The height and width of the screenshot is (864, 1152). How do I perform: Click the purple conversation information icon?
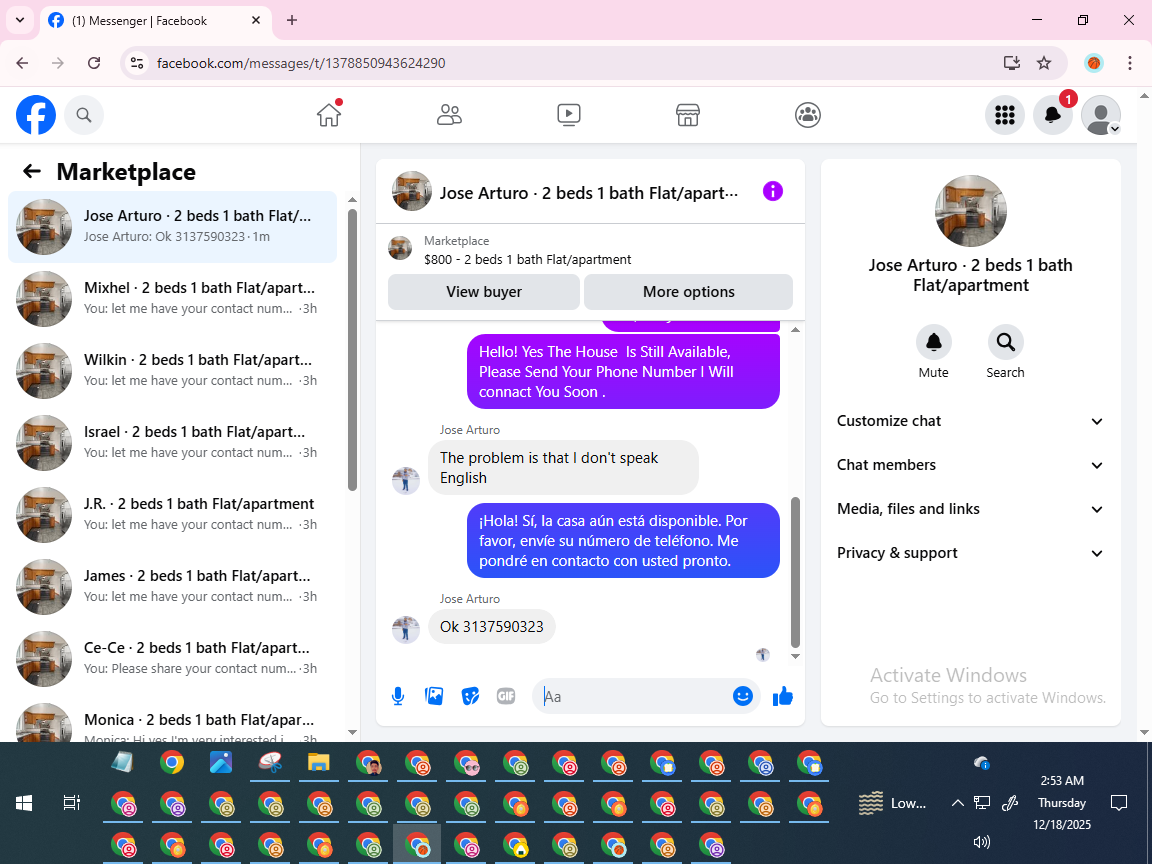pos(773,192)
